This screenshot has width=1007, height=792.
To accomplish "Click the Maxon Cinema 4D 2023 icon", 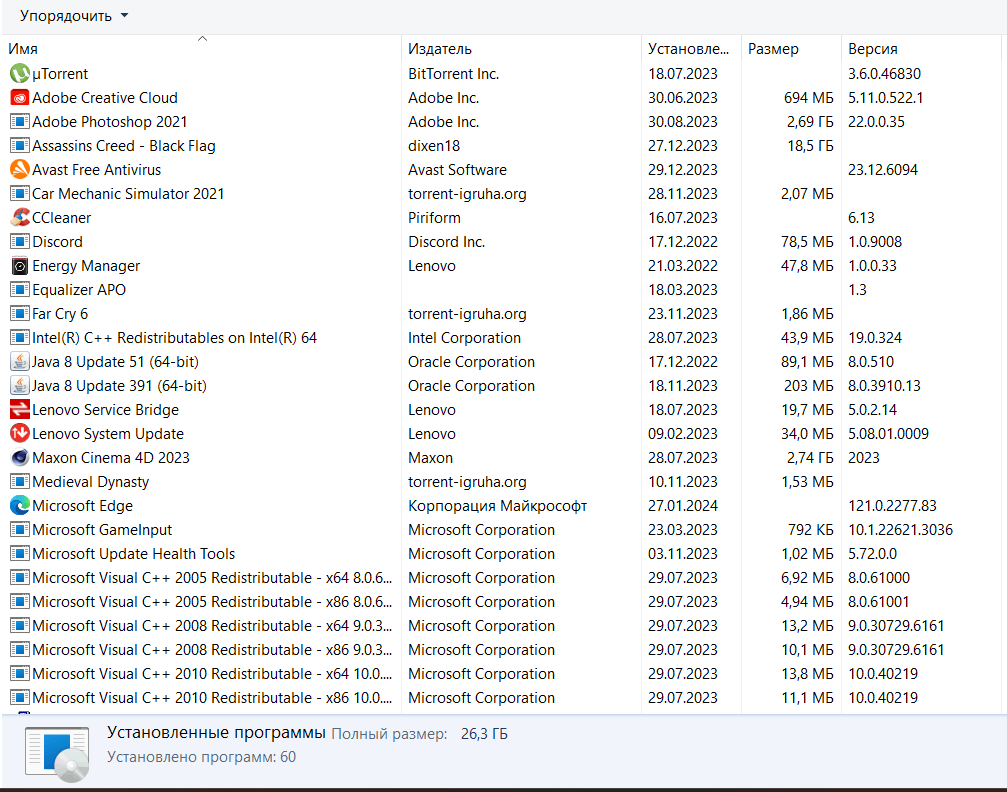I will click(20, 457).
